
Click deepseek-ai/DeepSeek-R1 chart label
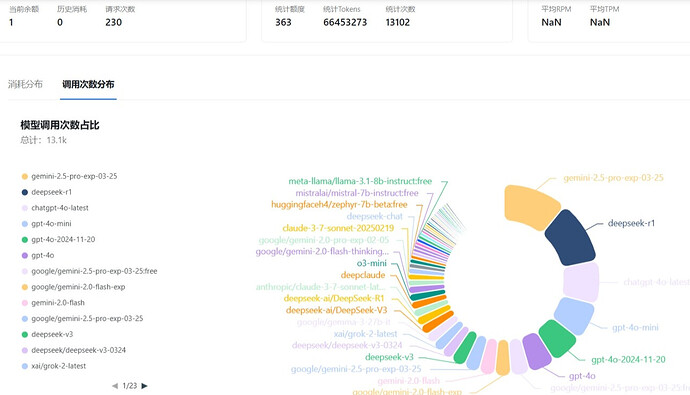[334, 299]
